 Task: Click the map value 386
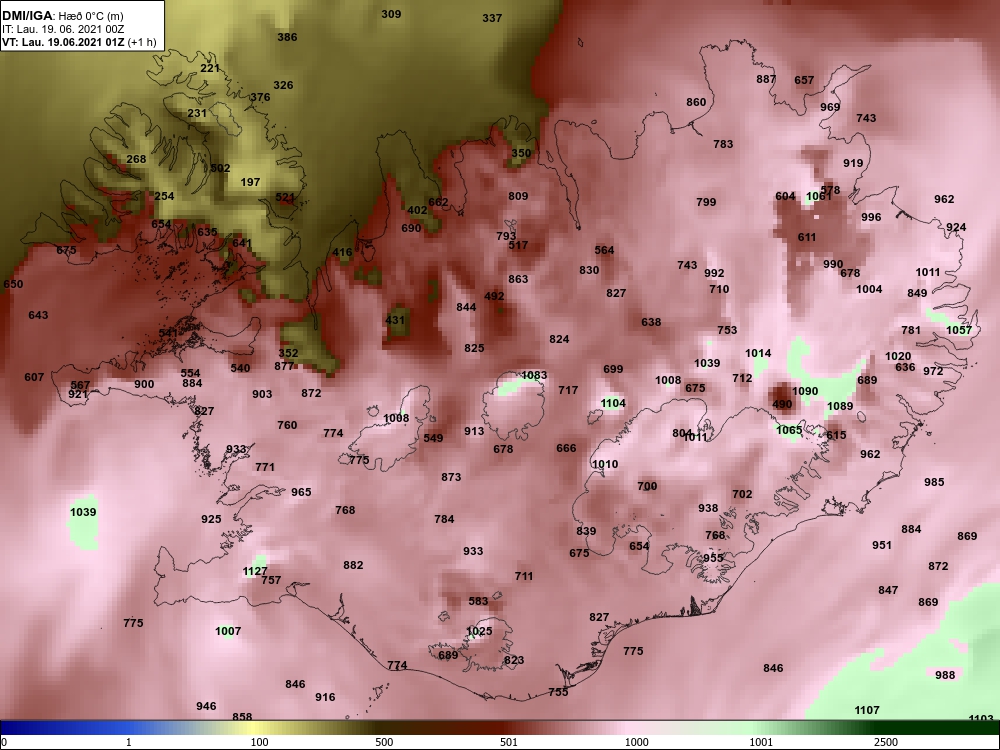click(287, 37)
